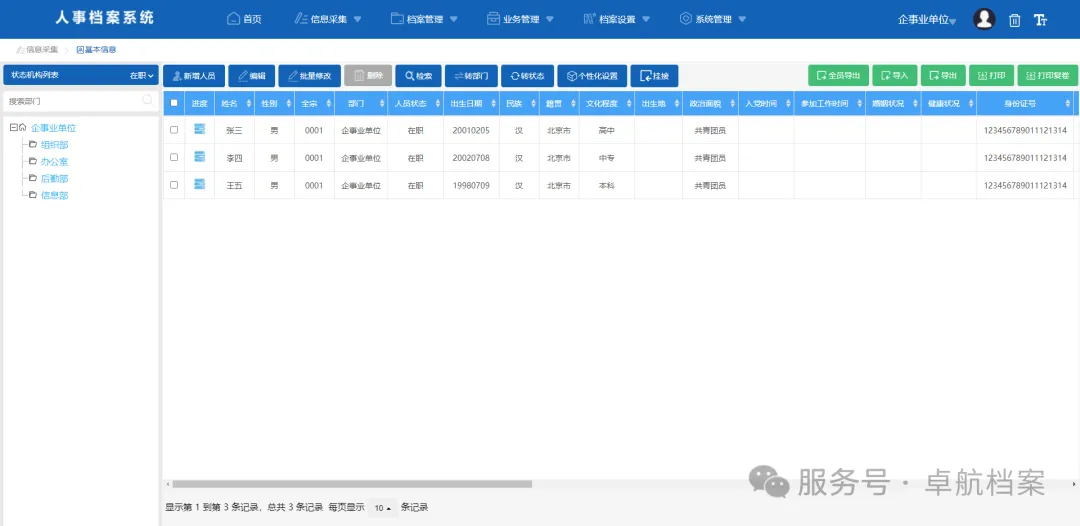Image resolution: width=1080 pixels, height=526 pixels.
Task: Click the trash bin icon in header
Action: coord(1014,20)
